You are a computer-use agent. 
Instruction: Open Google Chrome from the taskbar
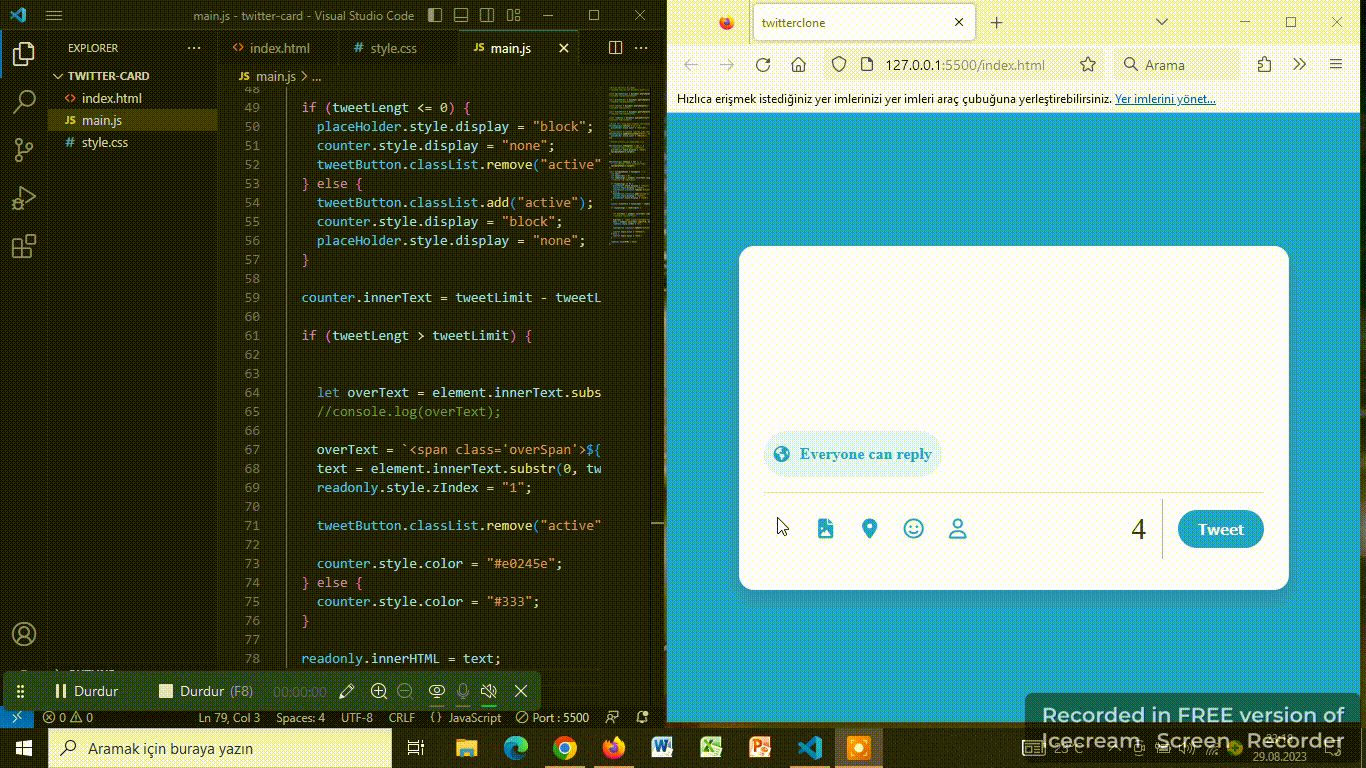[565, 748]
